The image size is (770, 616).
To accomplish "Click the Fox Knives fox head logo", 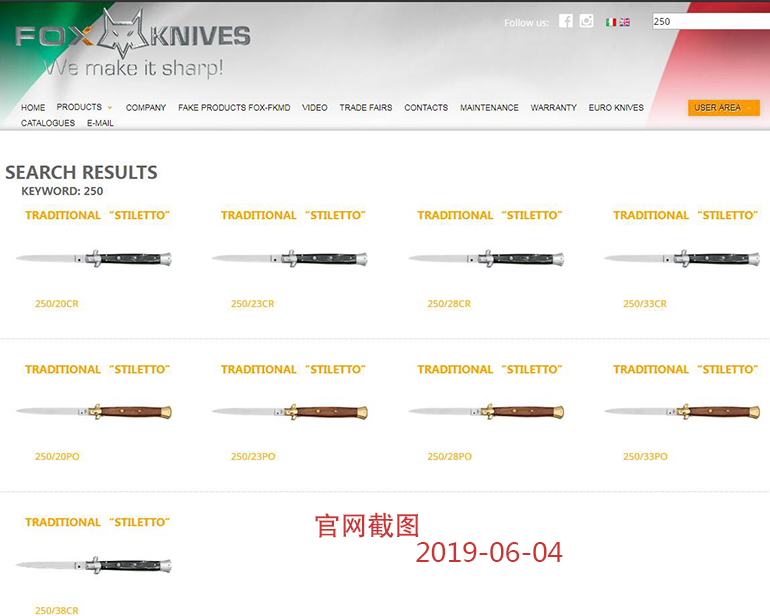I will click(123, 33).
